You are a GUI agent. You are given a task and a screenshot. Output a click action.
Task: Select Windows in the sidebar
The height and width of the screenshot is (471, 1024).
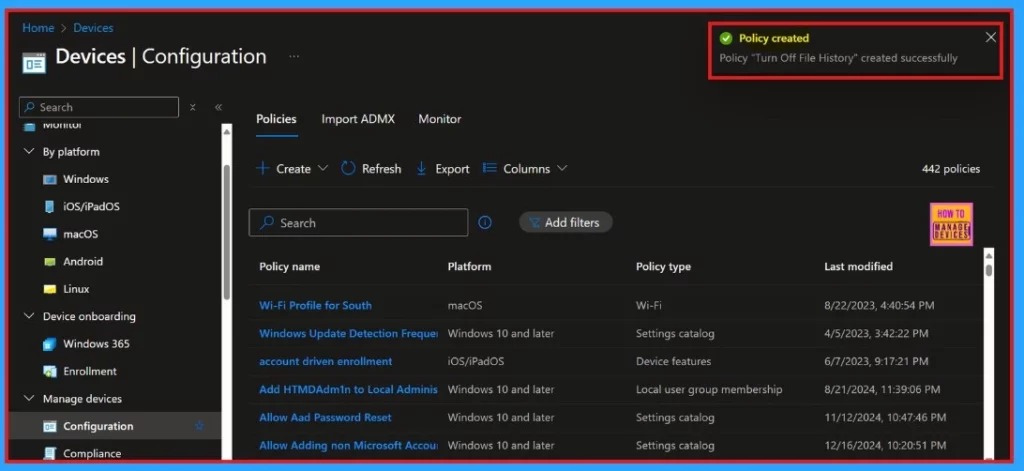click(x=86, y=179)
